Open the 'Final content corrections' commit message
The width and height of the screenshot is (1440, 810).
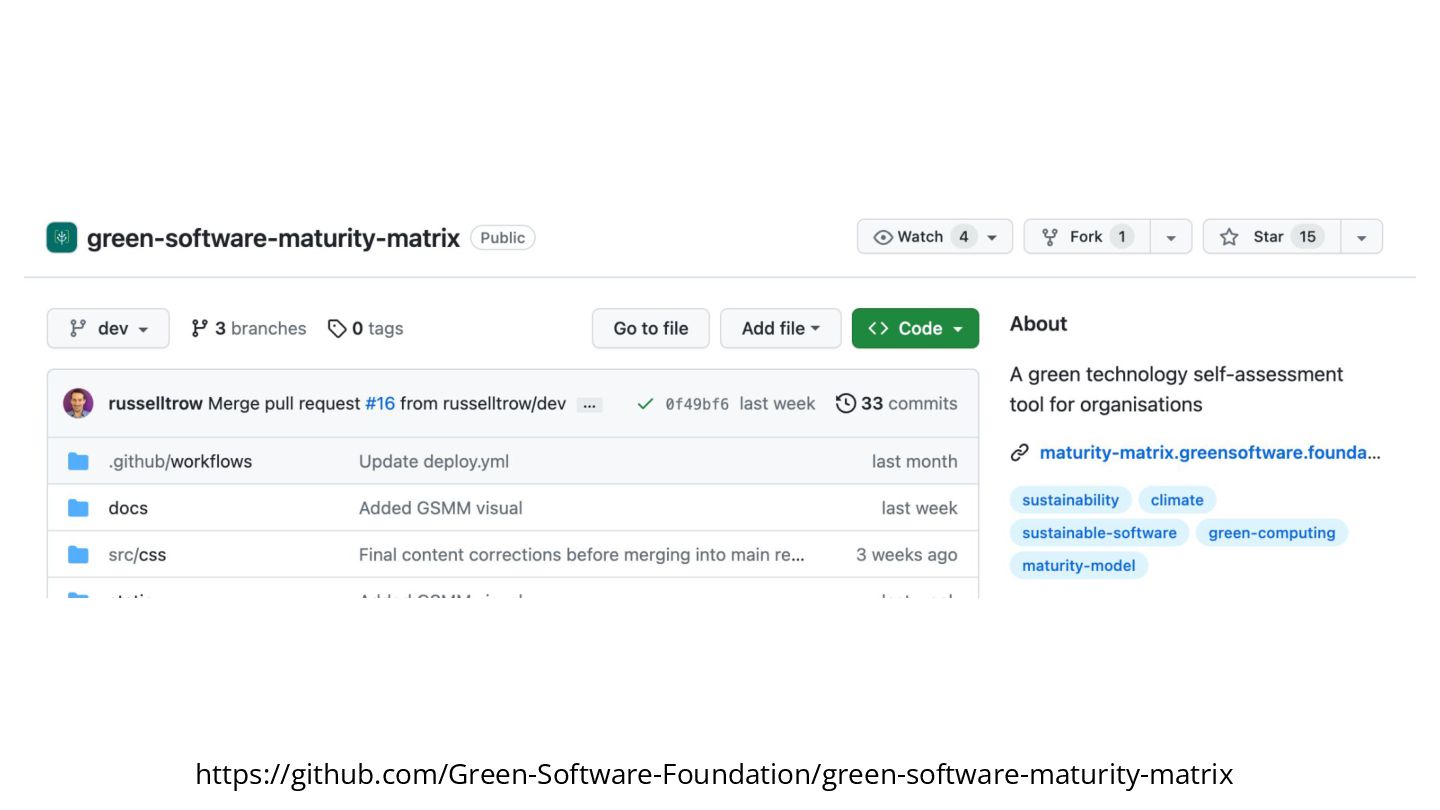582,554
